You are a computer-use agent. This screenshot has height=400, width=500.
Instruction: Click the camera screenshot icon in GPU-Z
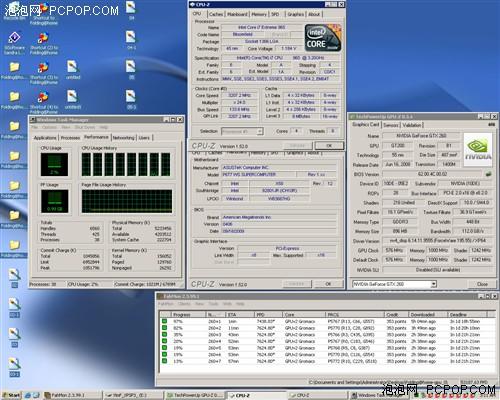[491, 124]
